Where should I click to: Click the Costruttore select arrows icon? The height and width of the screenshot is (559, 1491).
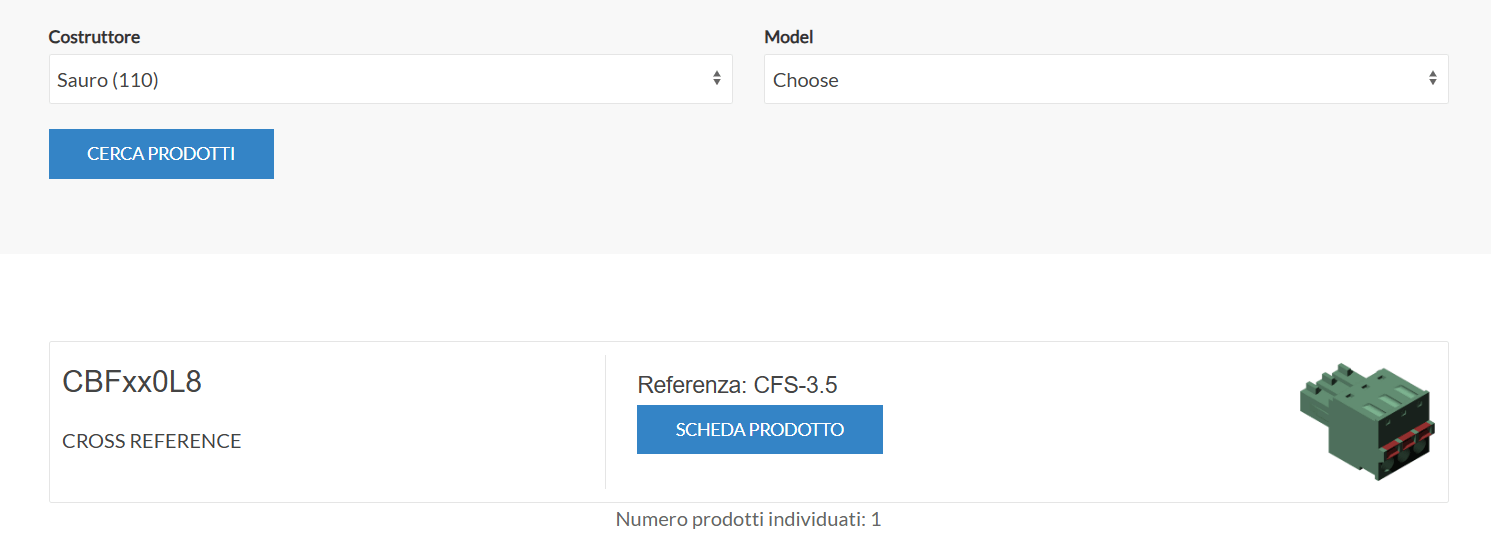(x=717, y=79)
